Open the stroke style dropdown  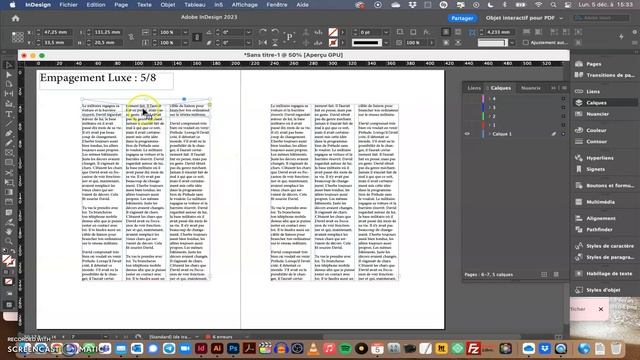click(x=386, y=42)
